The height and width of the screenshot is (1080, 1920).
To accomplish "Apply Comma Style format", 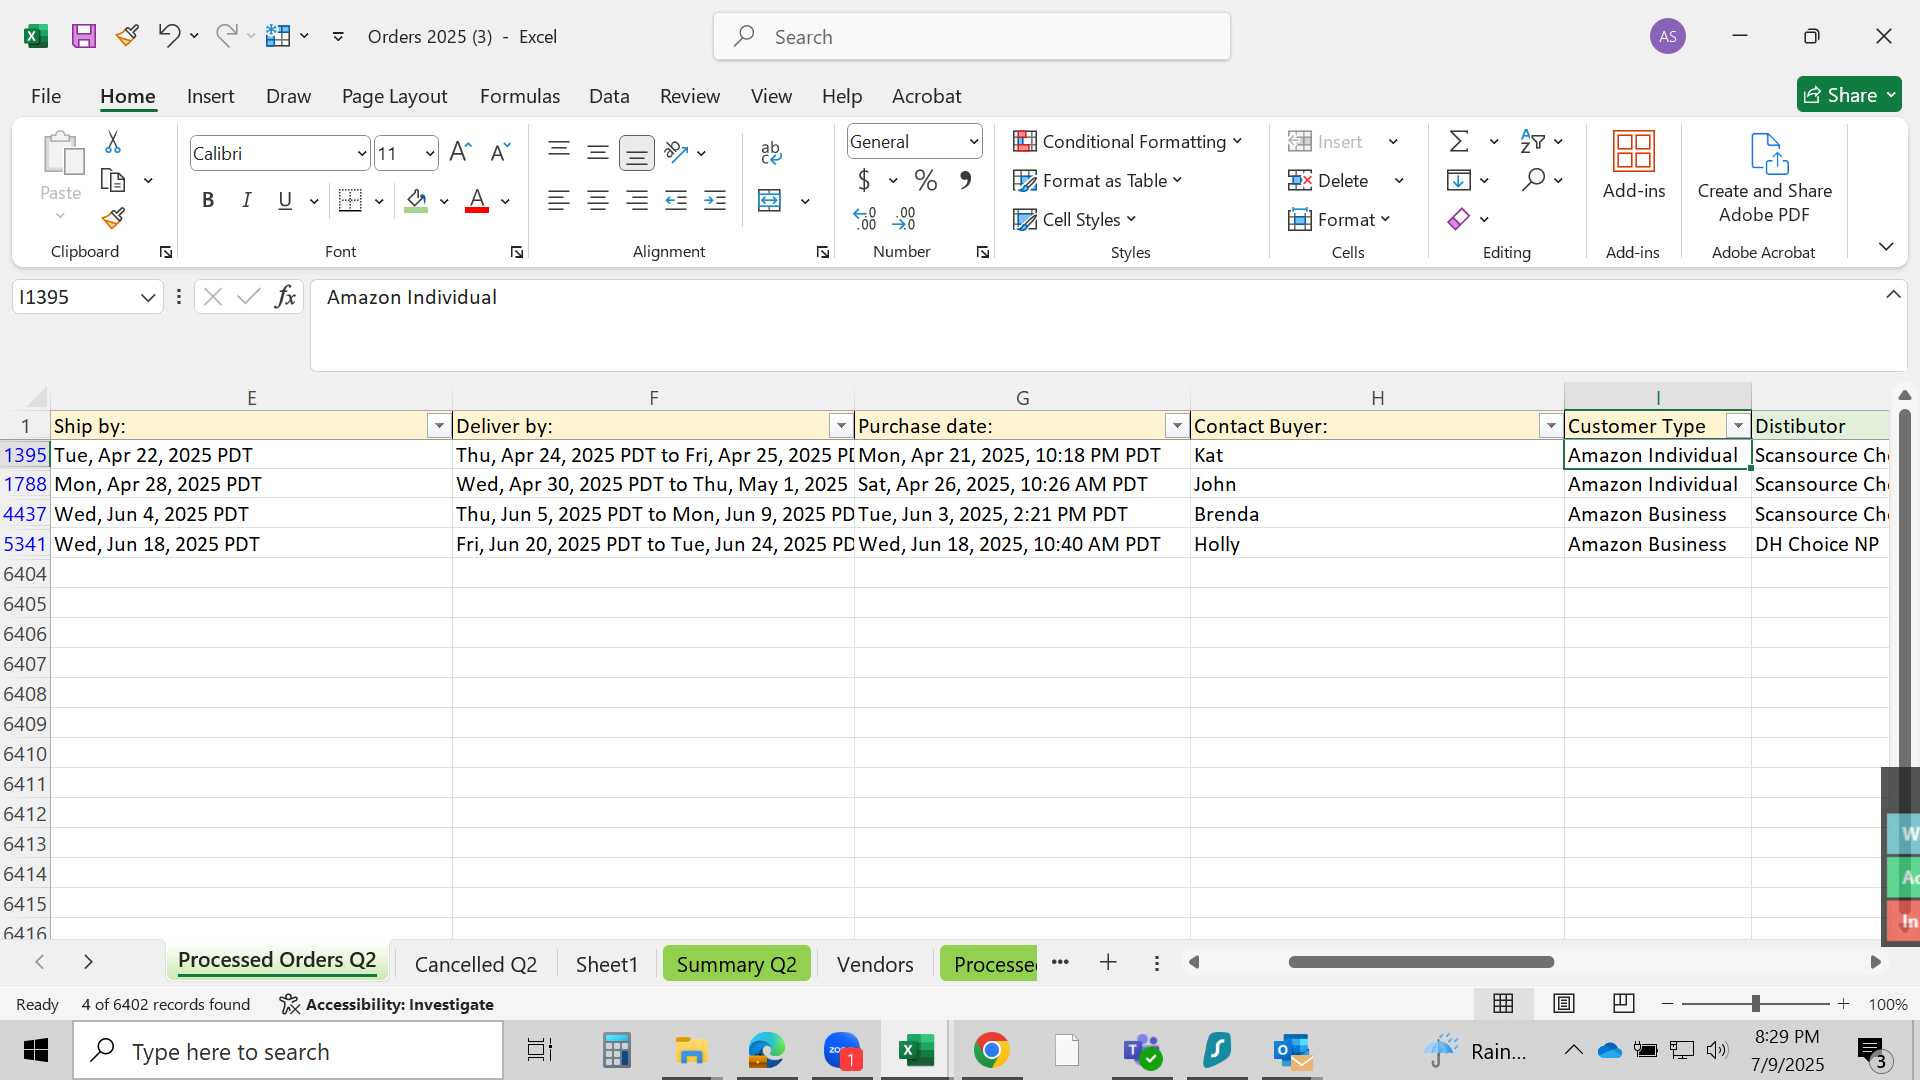I will 965,180.
